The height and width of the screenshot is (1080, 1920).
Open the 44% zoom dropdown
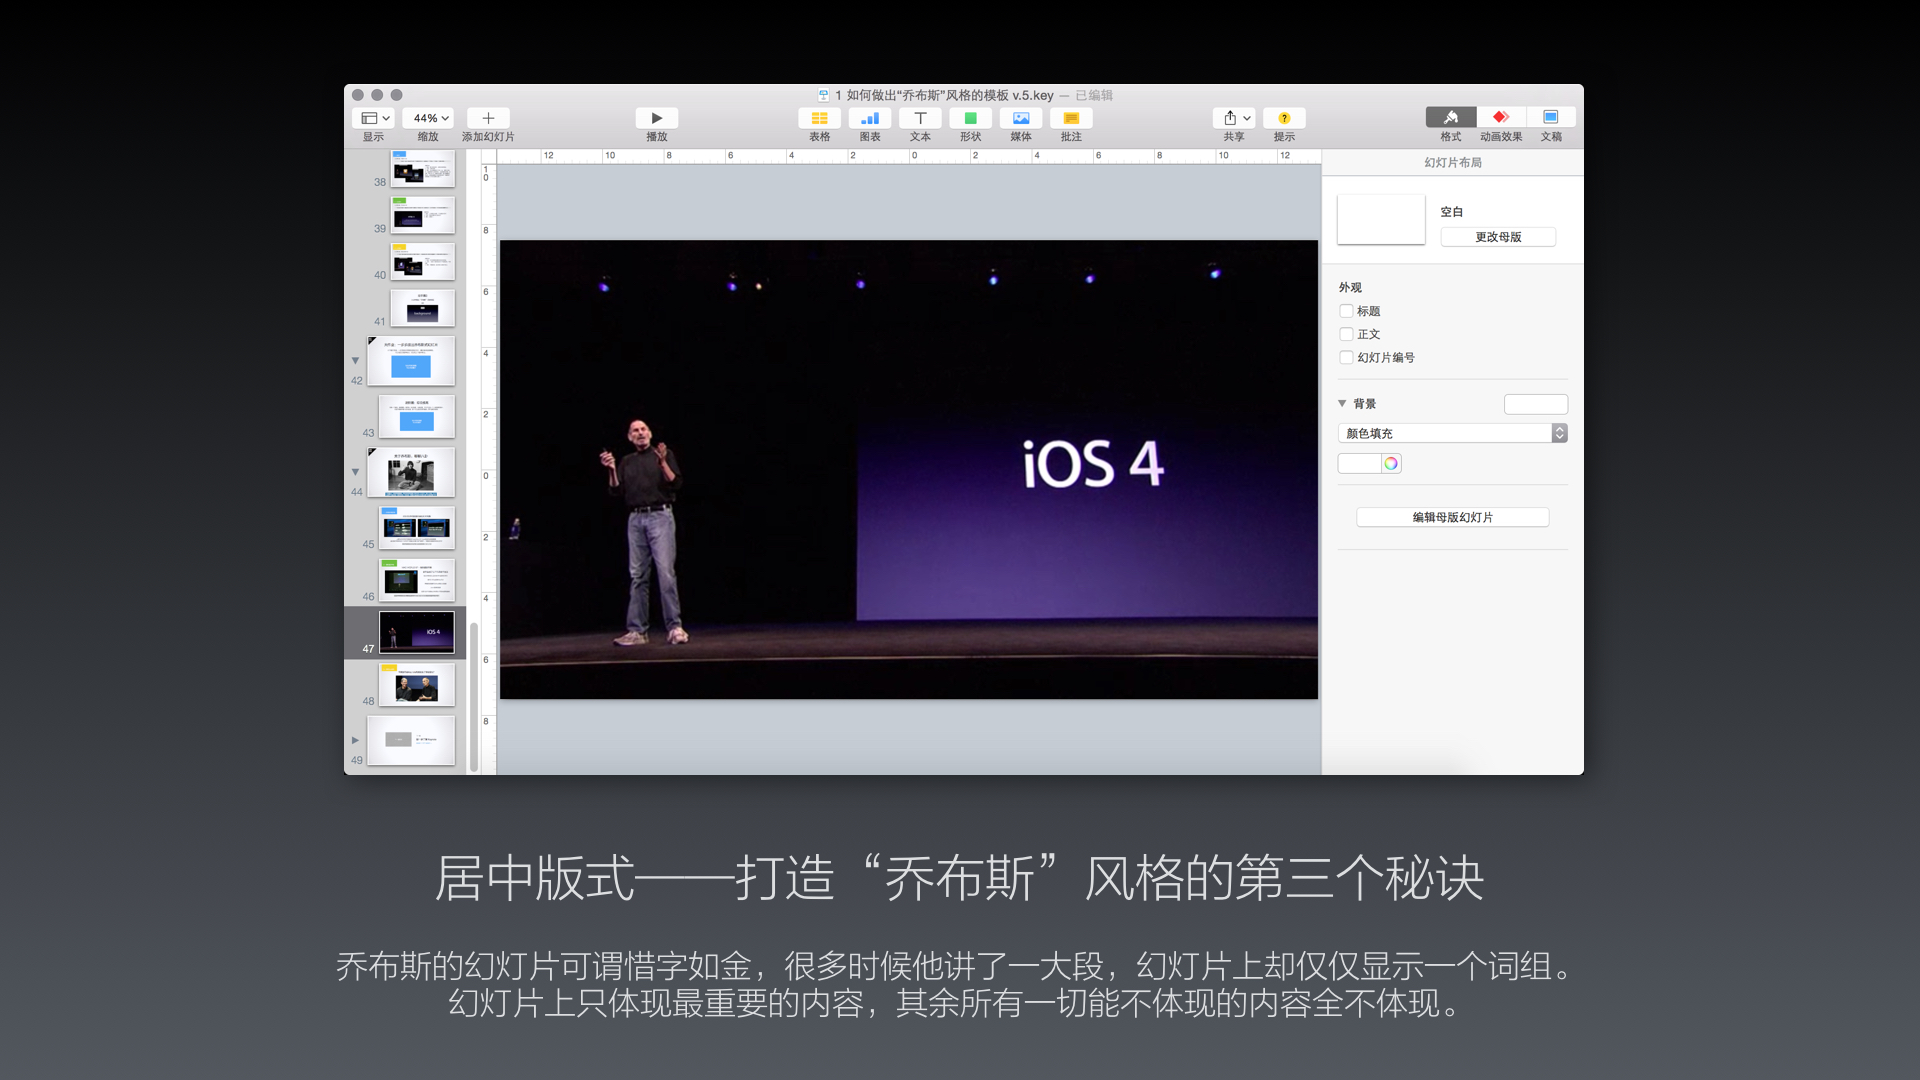[x=428, y=118]
